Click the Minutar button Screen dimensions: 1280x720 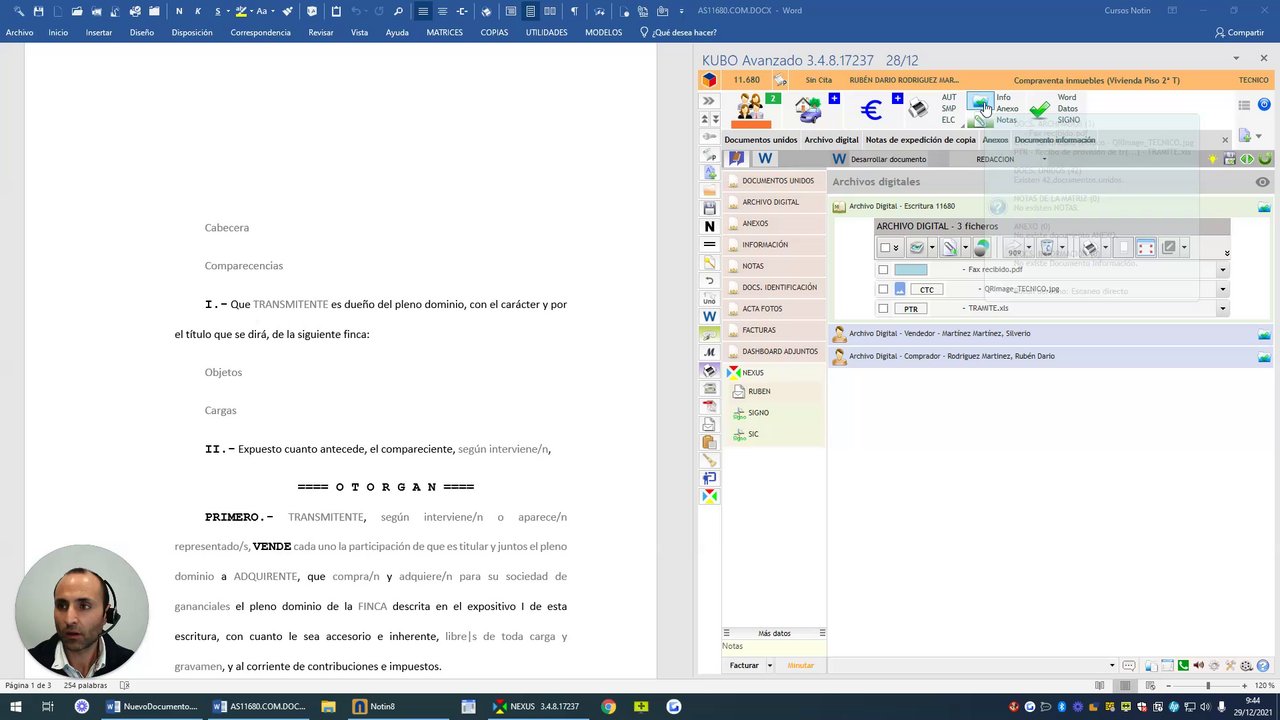pos(801,665)
